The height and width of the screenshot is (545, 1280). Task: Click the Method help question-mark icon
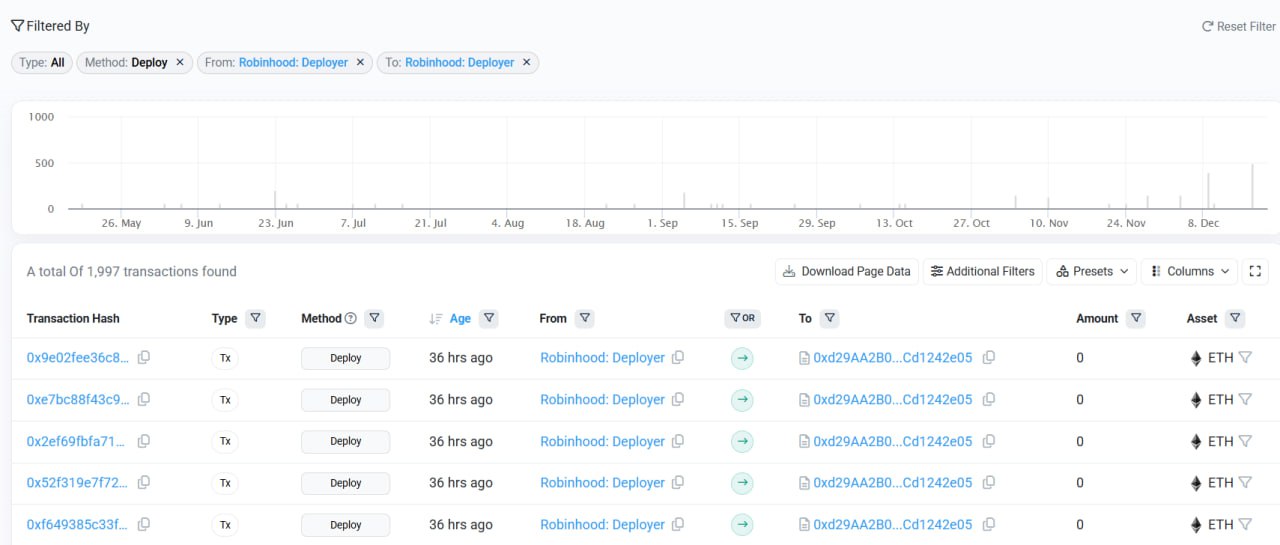351,319
